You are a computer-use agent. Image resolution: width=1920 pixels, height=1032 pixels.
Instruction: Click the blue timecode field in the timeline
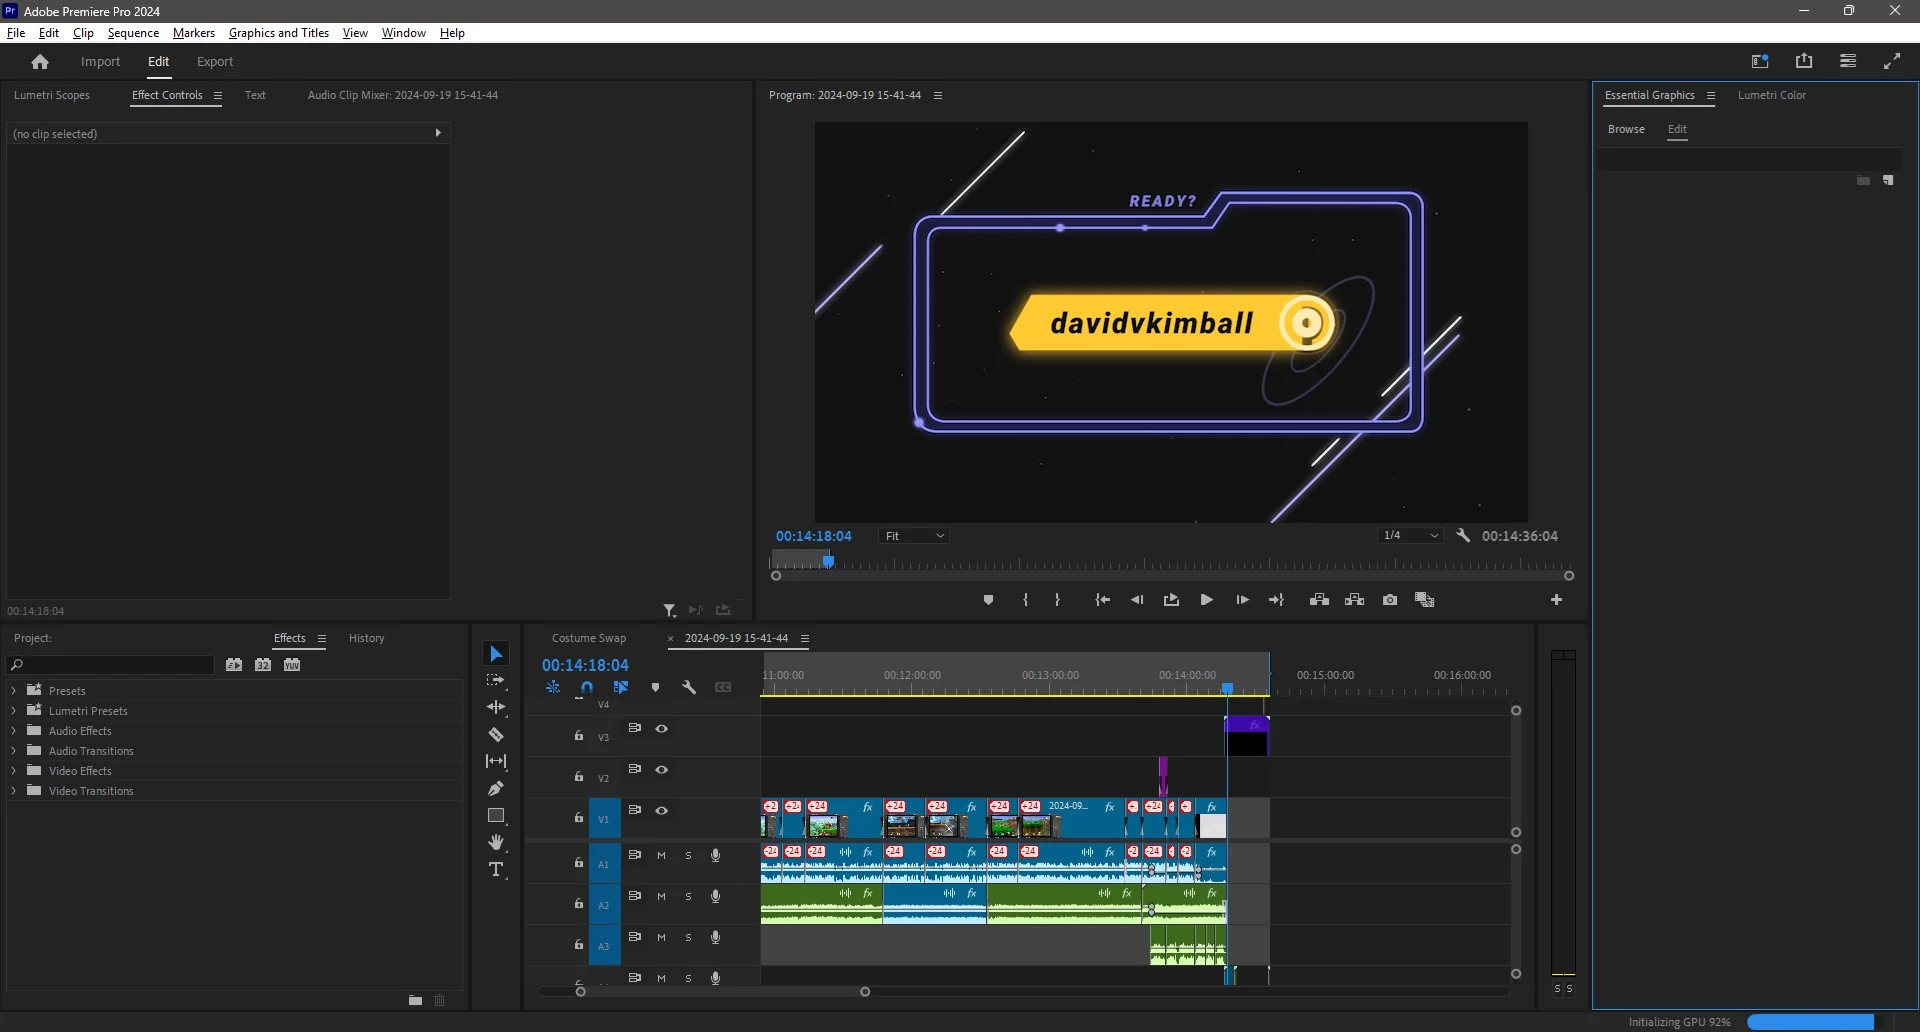point(585,664)
